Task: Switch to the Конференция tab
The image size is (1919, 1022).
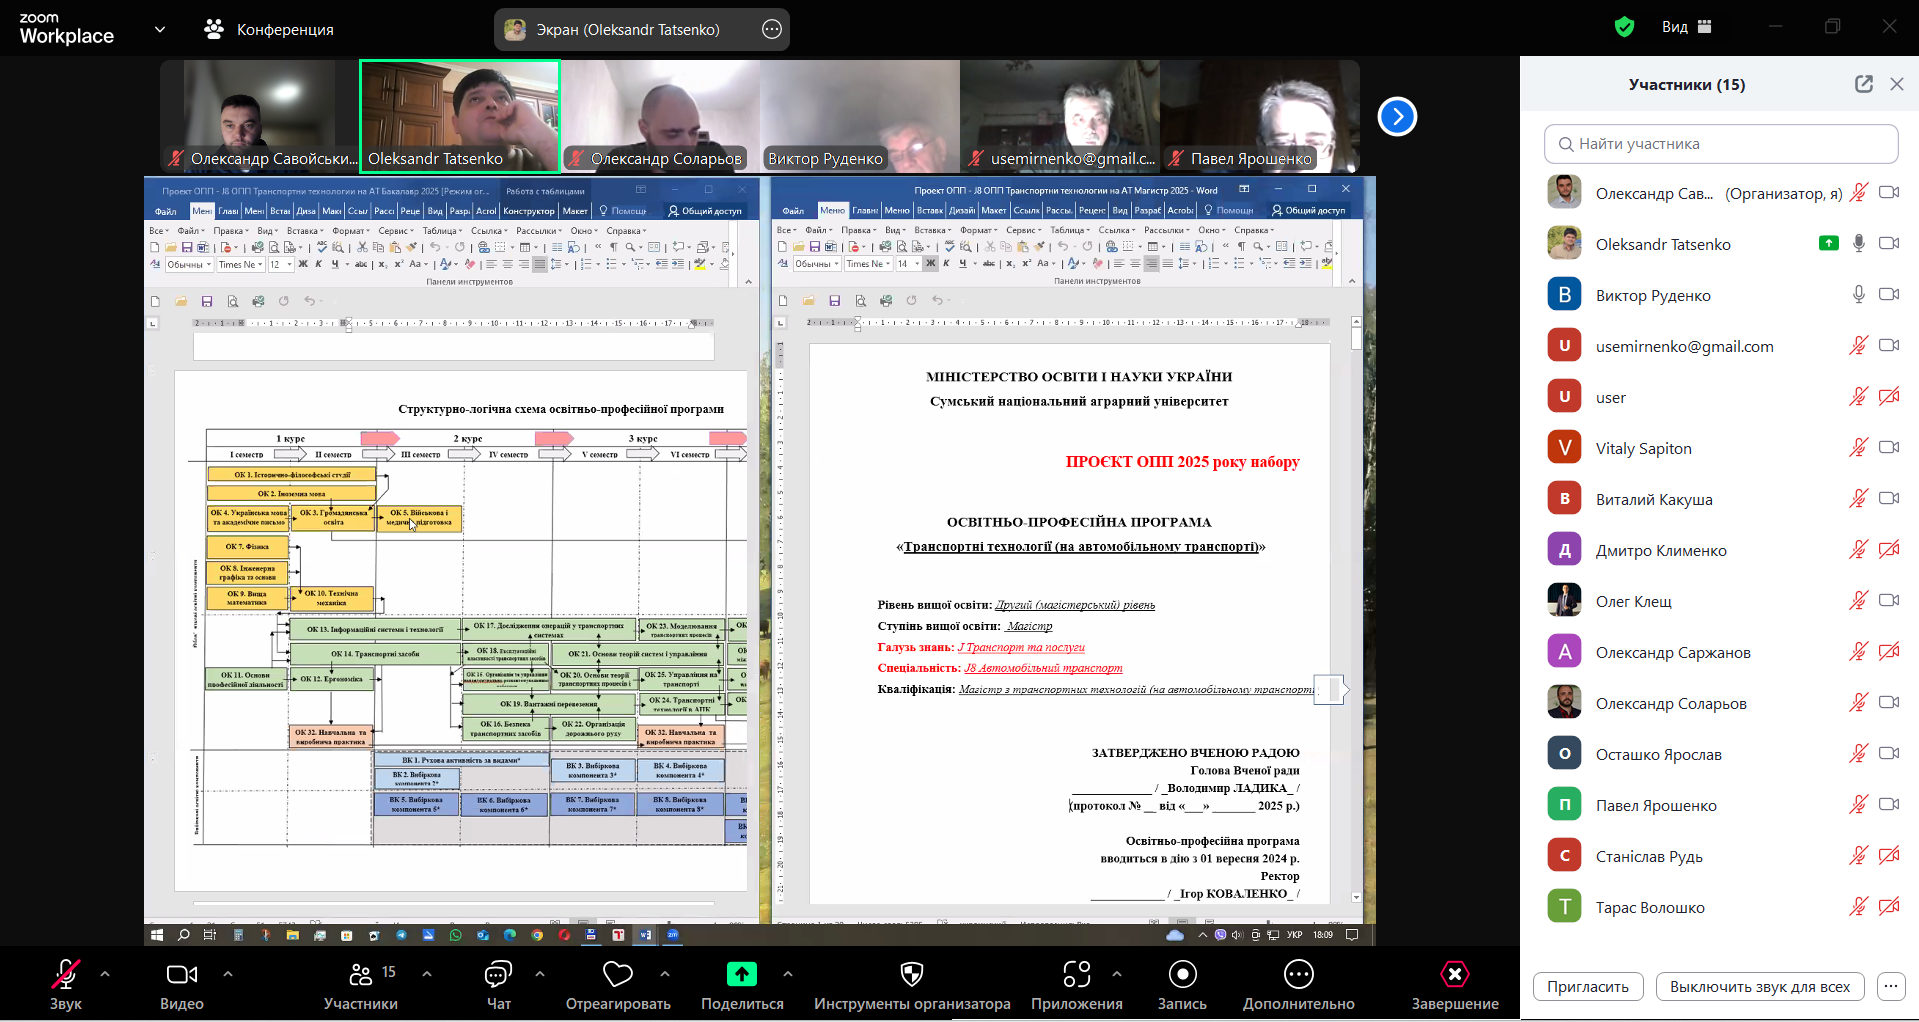Action: 270,30
